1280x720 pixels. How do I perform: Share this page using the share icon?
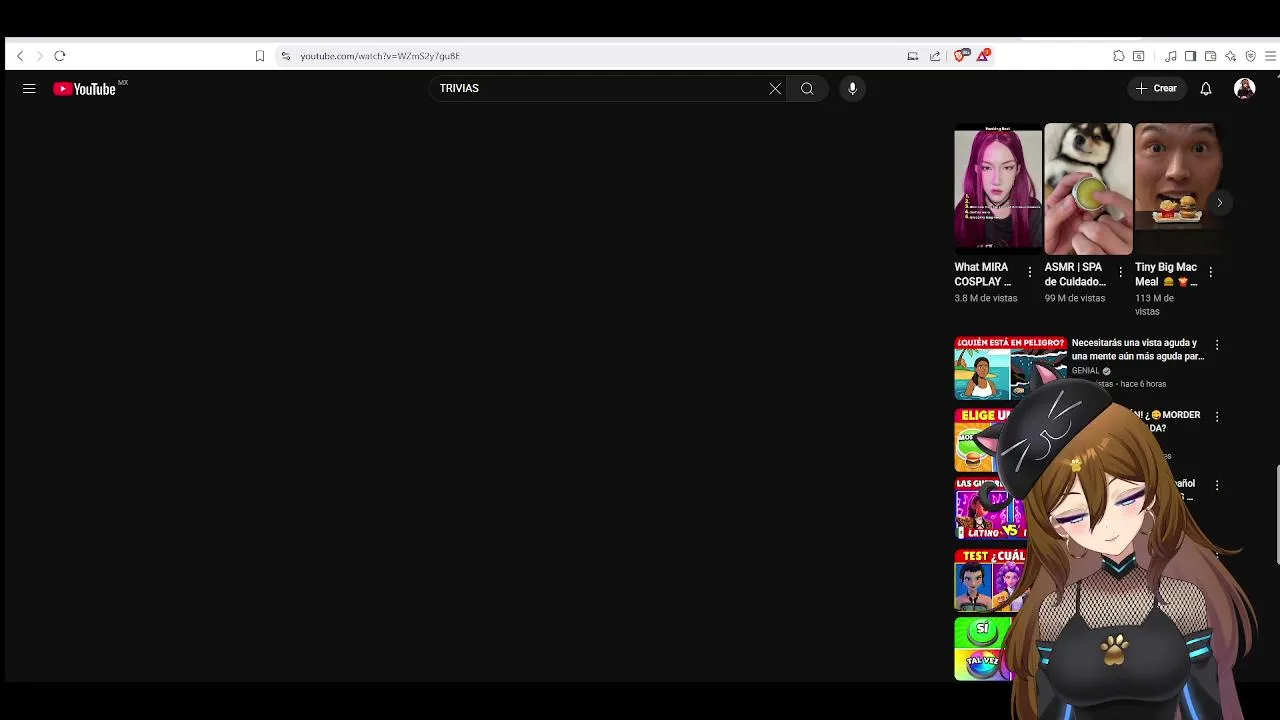[x=935, y=56]
